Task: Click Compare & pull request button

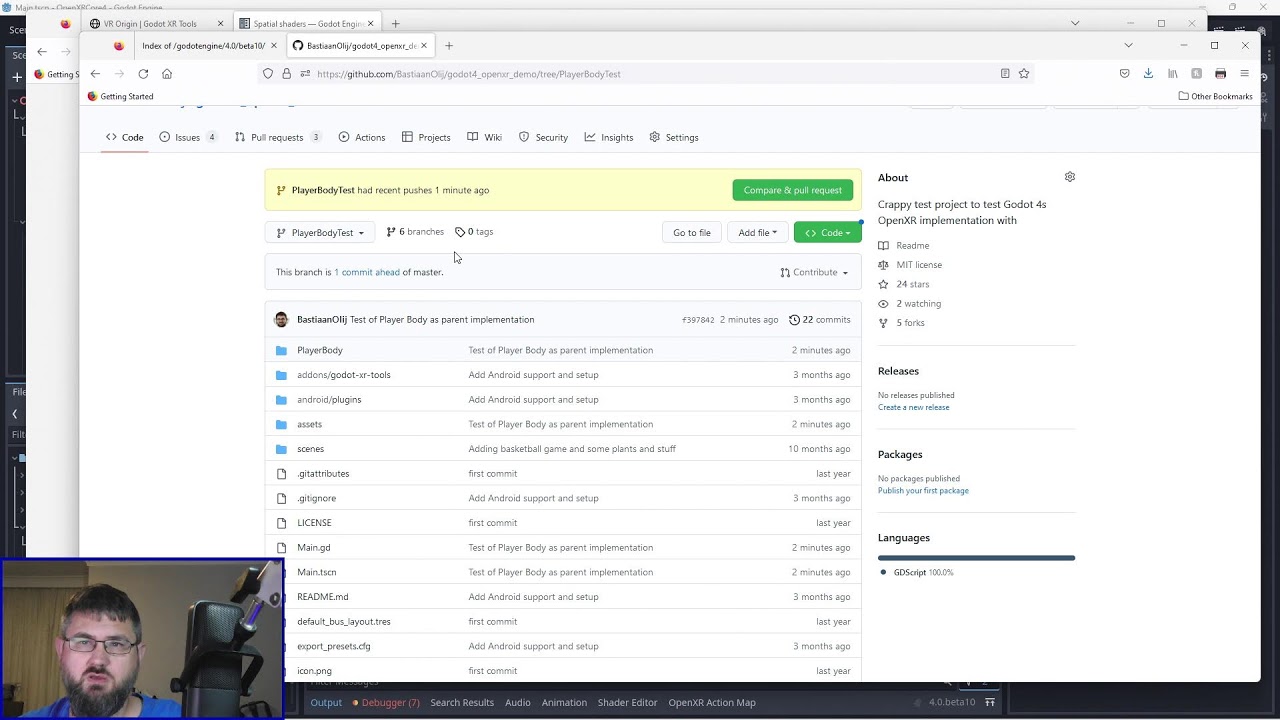Action: click(792, 190)
